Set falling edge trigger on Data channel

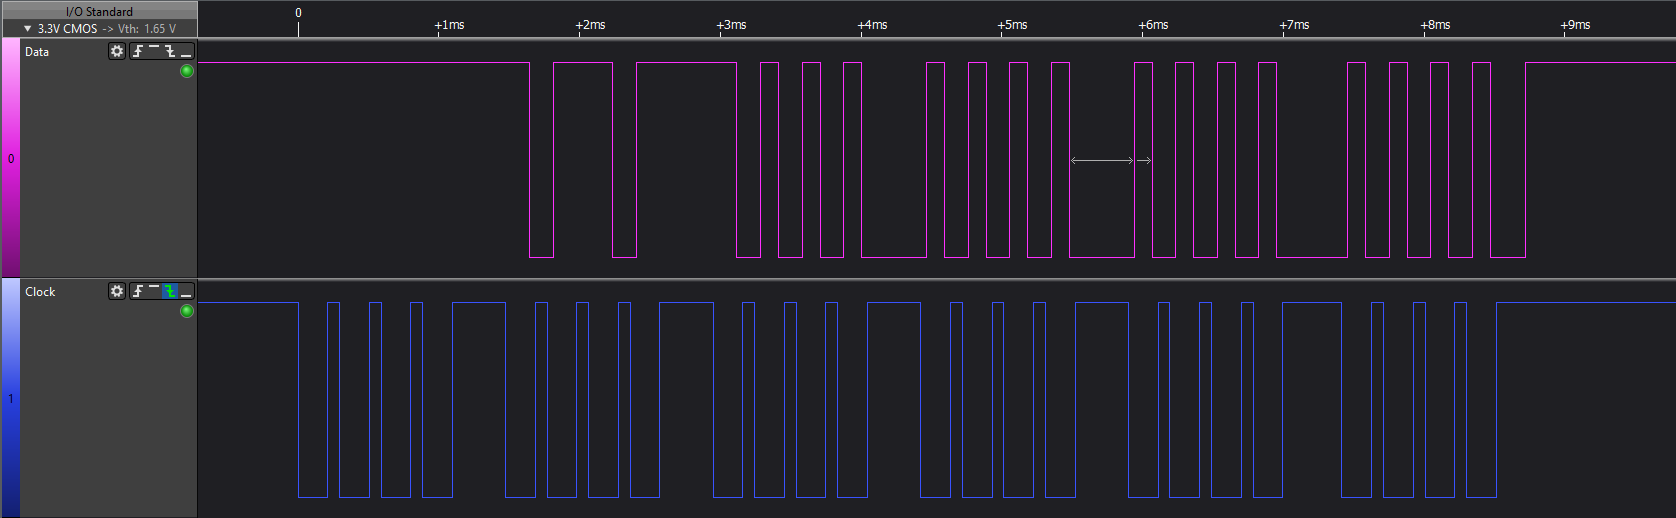click(170, 51)
